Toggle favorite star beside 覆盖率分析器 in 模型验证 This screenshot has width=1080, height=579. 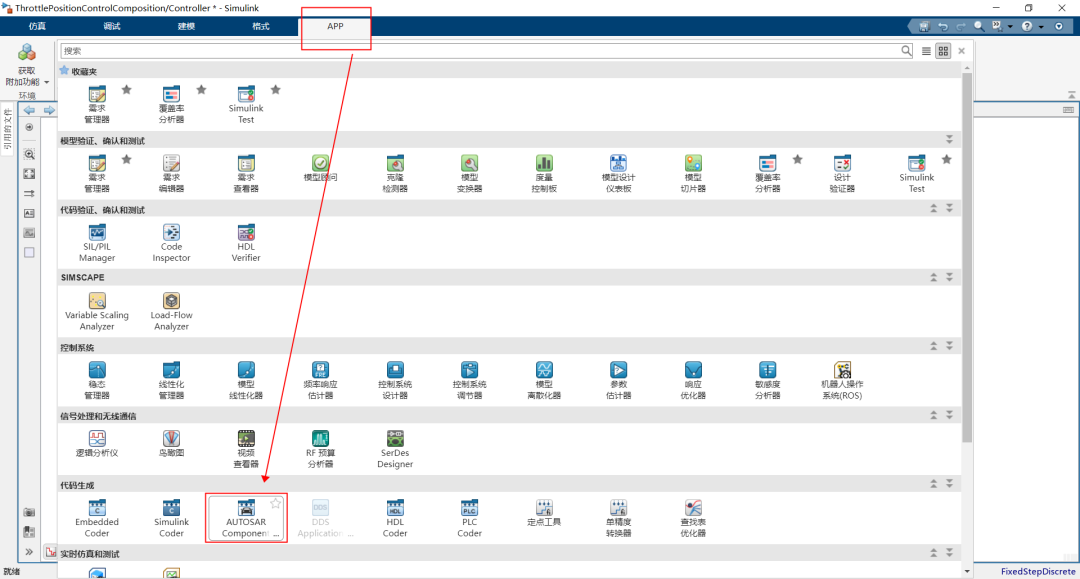pos(797,159)
